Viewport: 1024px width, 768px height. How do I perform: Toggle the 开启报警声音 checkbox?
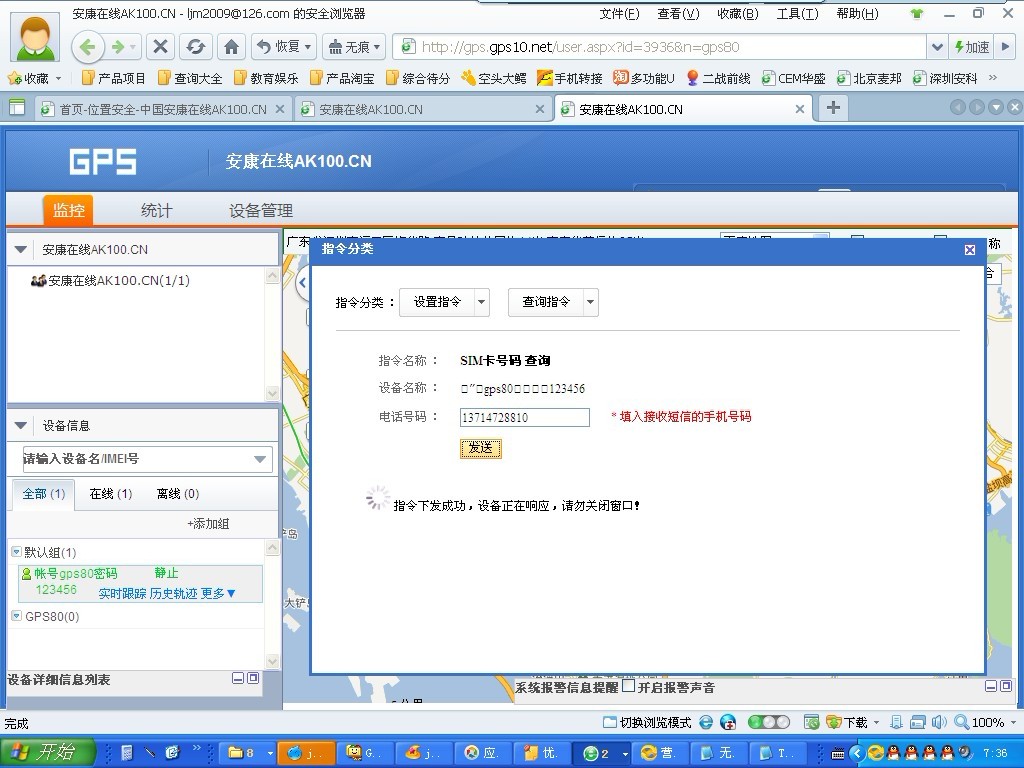click(x=628, y=686)
